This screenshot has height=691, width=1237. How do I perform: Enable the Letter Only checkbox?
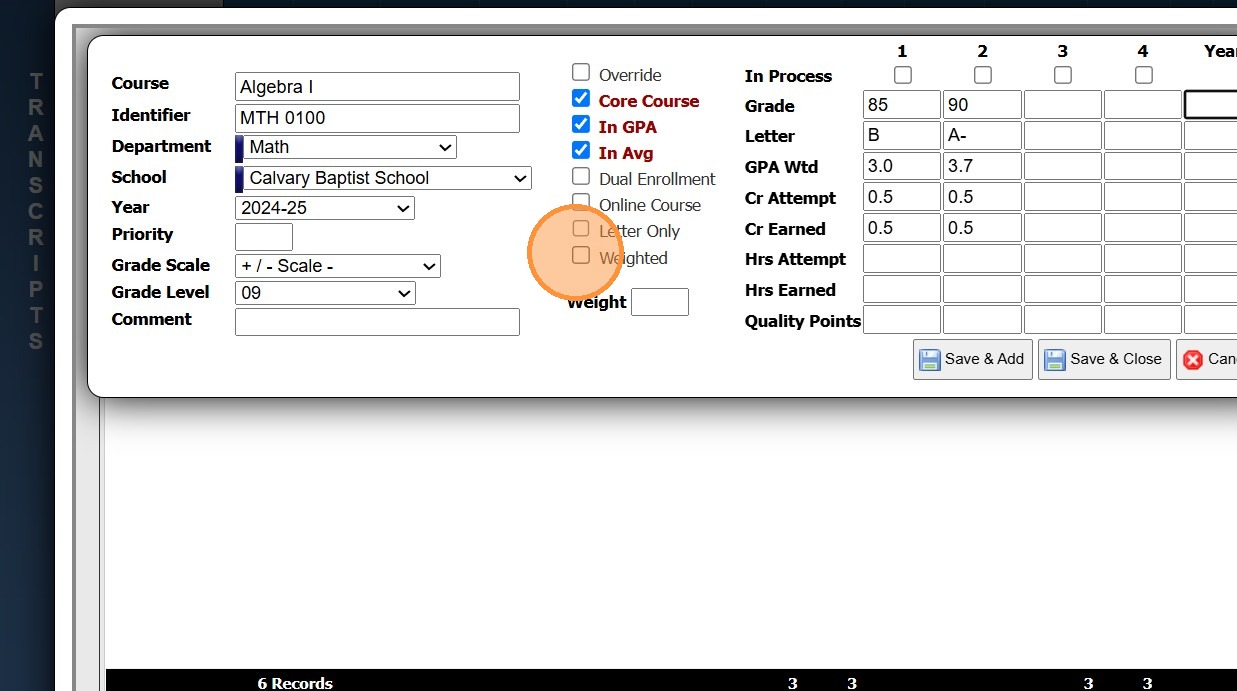(581, 229)
